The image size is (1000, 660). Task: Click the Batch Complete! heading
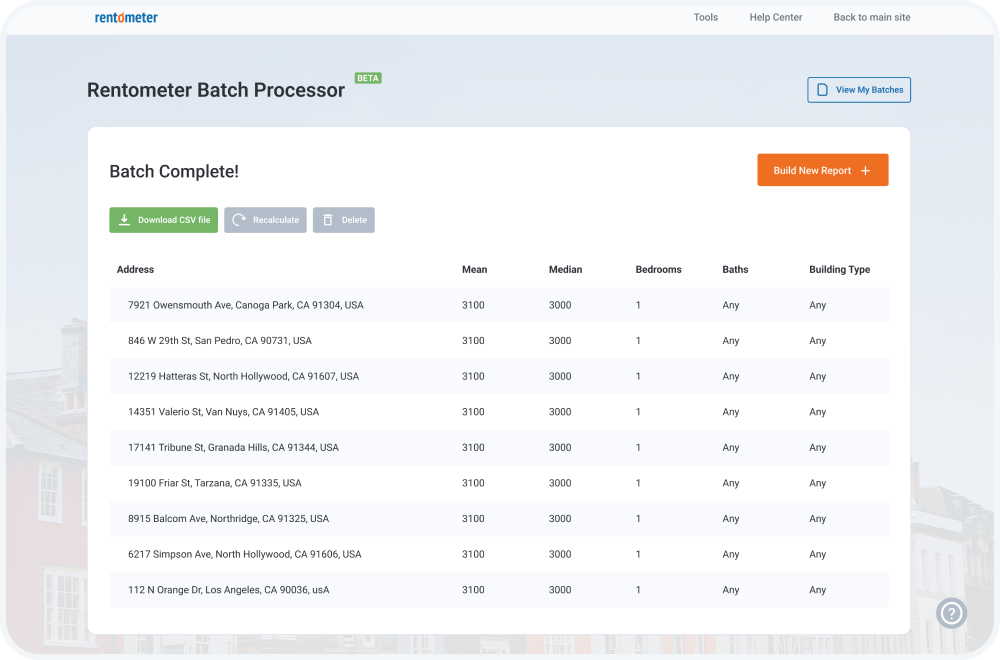(174, 172)
